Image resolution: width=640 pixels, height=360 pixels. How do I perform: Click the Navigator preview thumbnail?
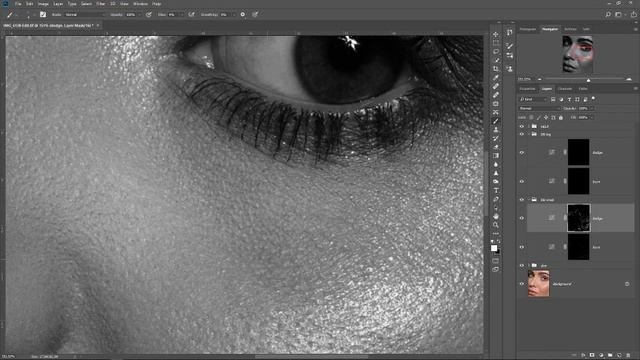pyautogui.click(x=578, y=54)
